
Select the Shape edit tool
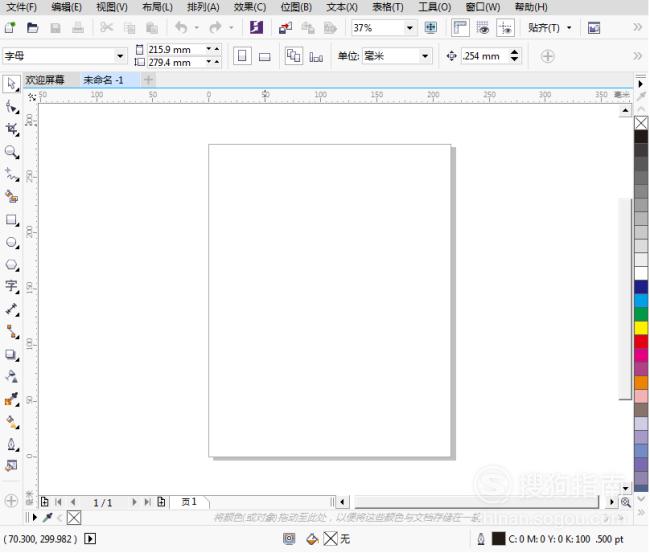coord(12,107)
